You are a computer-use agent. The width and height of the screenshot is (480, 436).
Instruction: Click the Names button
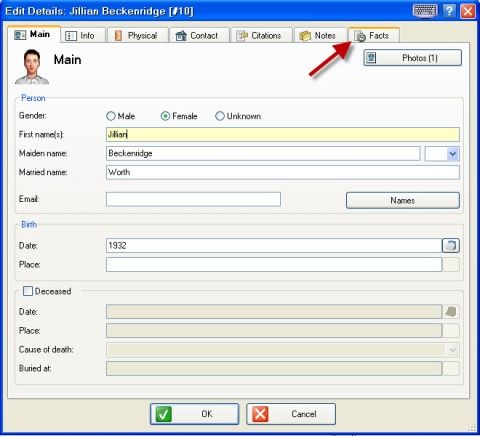(403, 200)
